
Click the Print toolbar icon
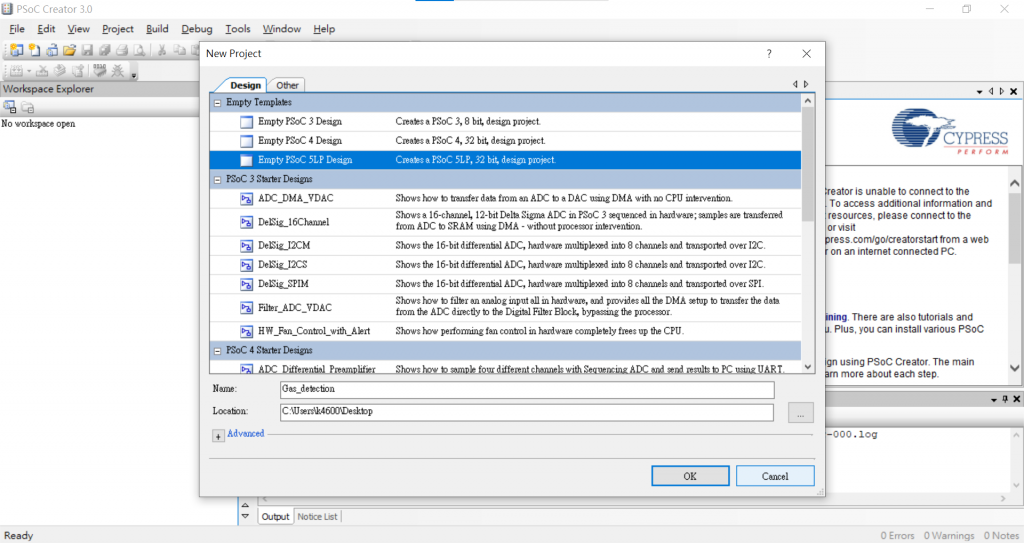[x=122, y=50]
